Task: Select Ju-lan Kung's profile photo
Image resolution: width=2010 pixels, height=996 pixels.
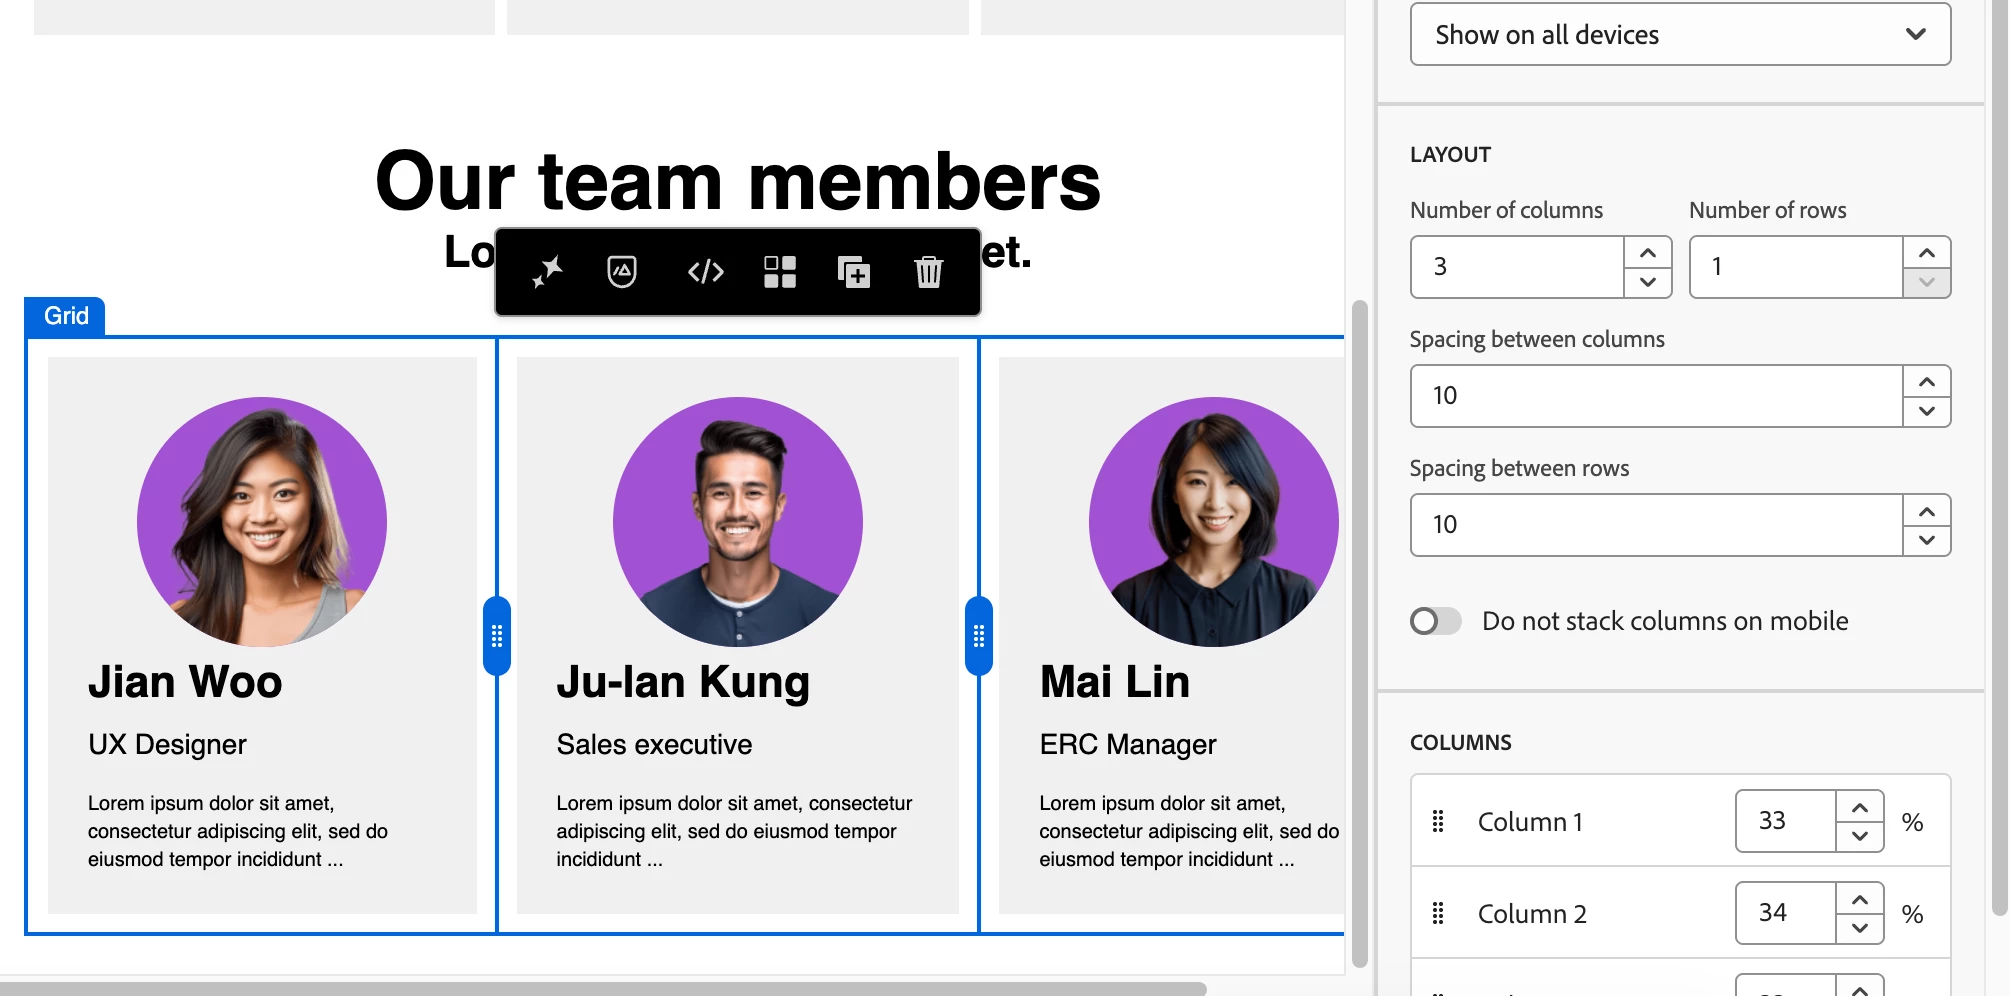Action: 738,522
